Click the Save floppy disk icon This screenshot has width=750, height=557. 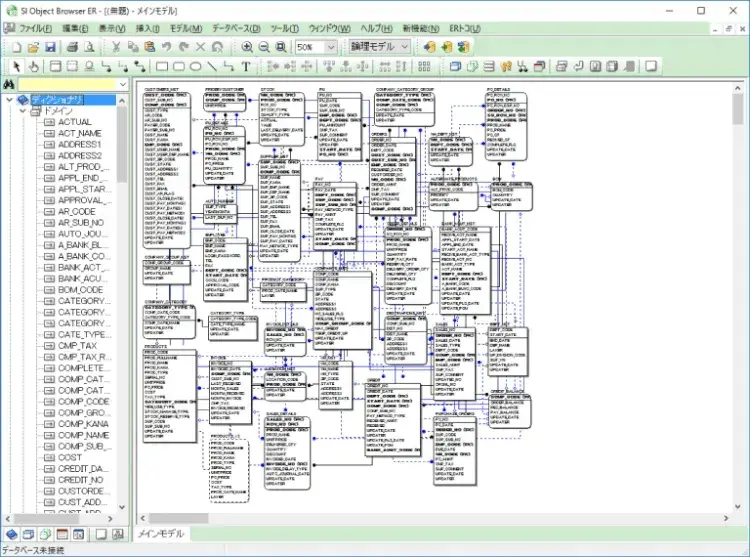tap(52, 46)
